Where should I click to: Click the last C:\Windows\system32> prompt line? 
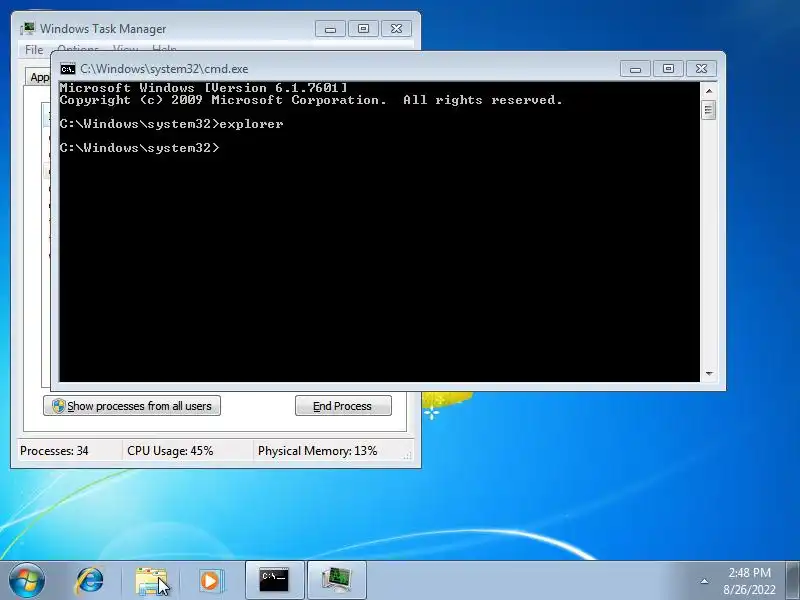tap(139, 148)
